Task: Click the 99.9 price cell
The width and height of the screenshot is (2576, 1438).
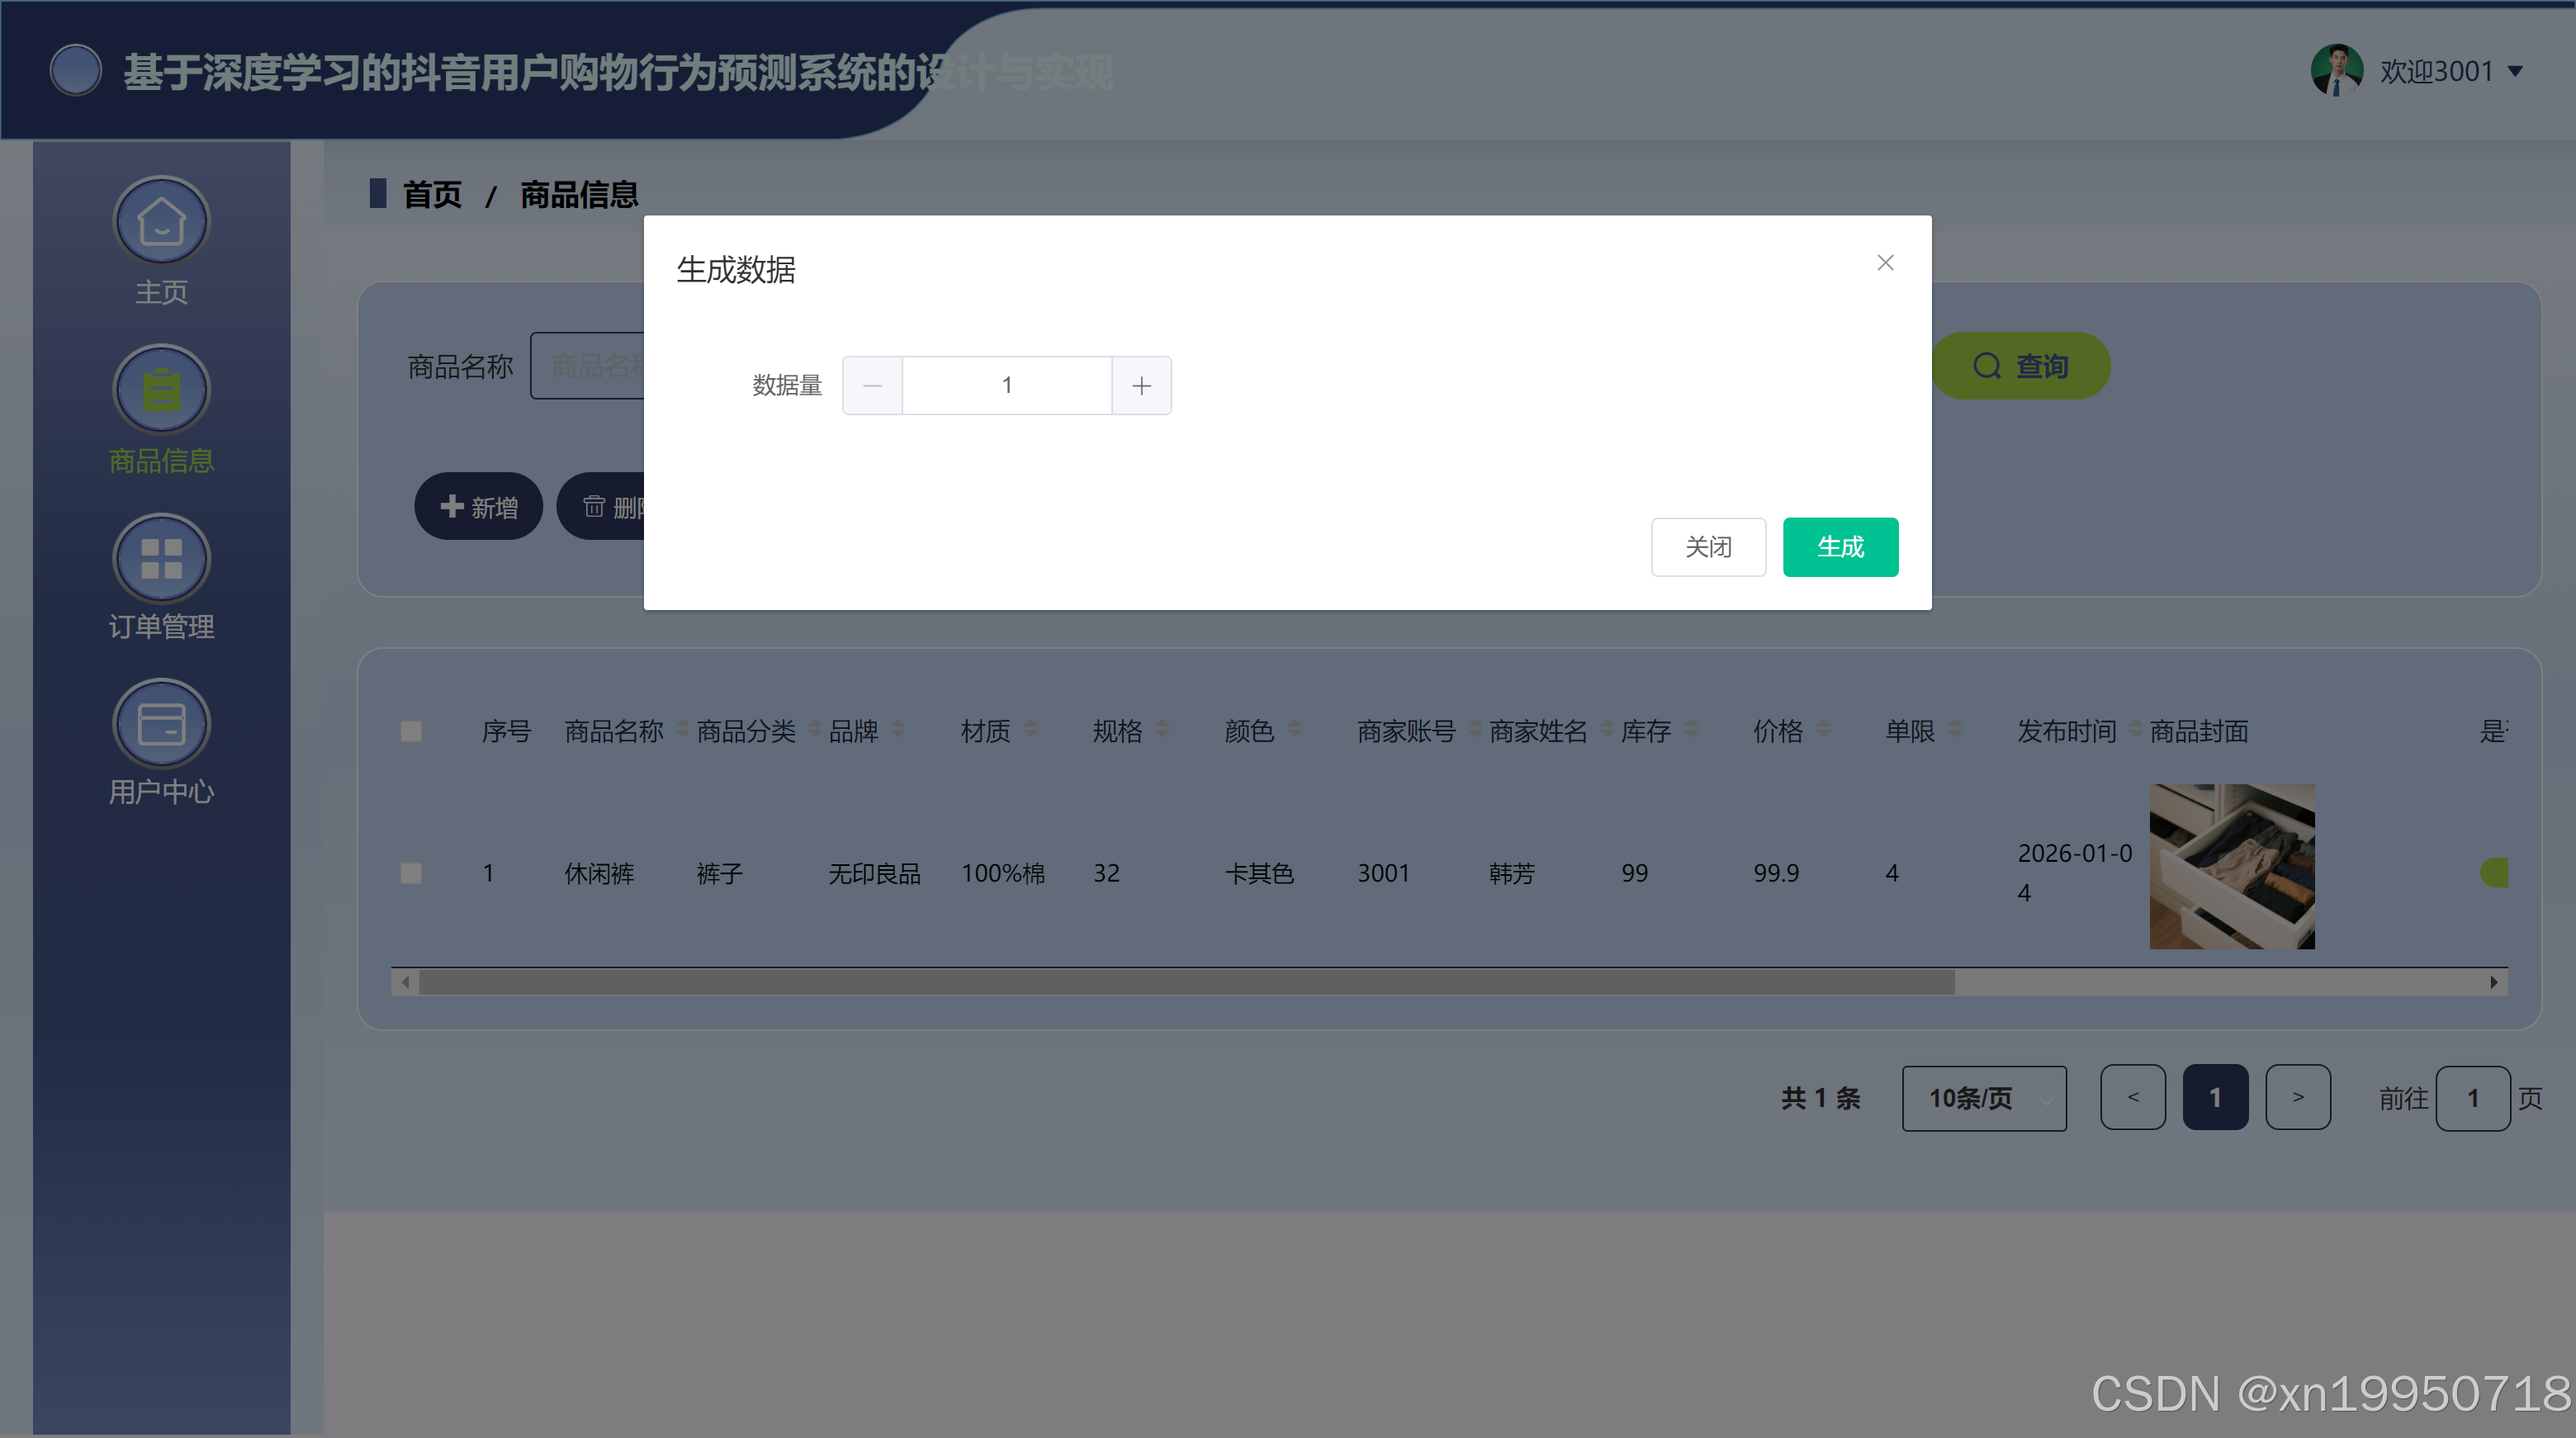Action: coord(1776,873)
